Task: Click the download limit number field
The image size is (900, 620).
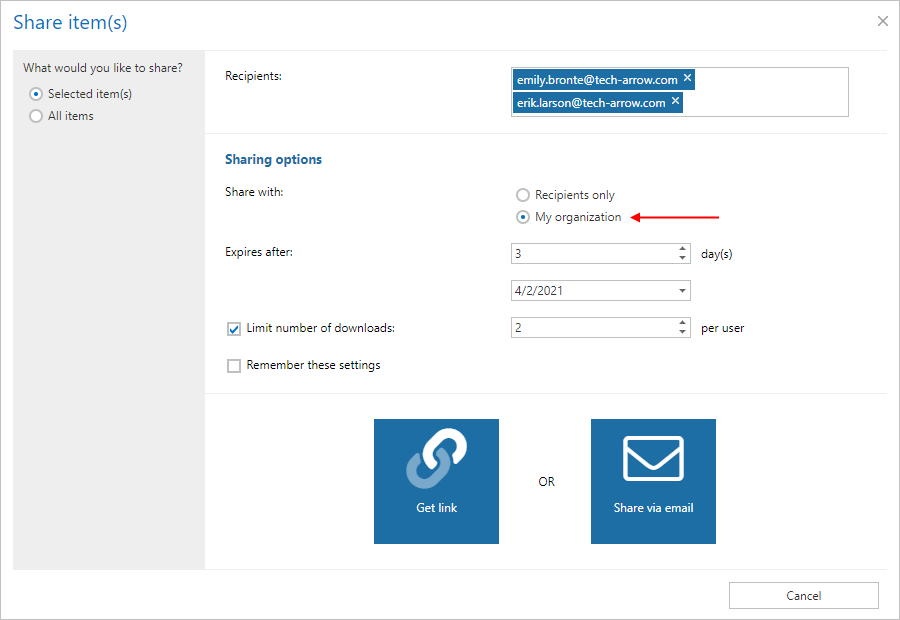Action: pos(590,328)
